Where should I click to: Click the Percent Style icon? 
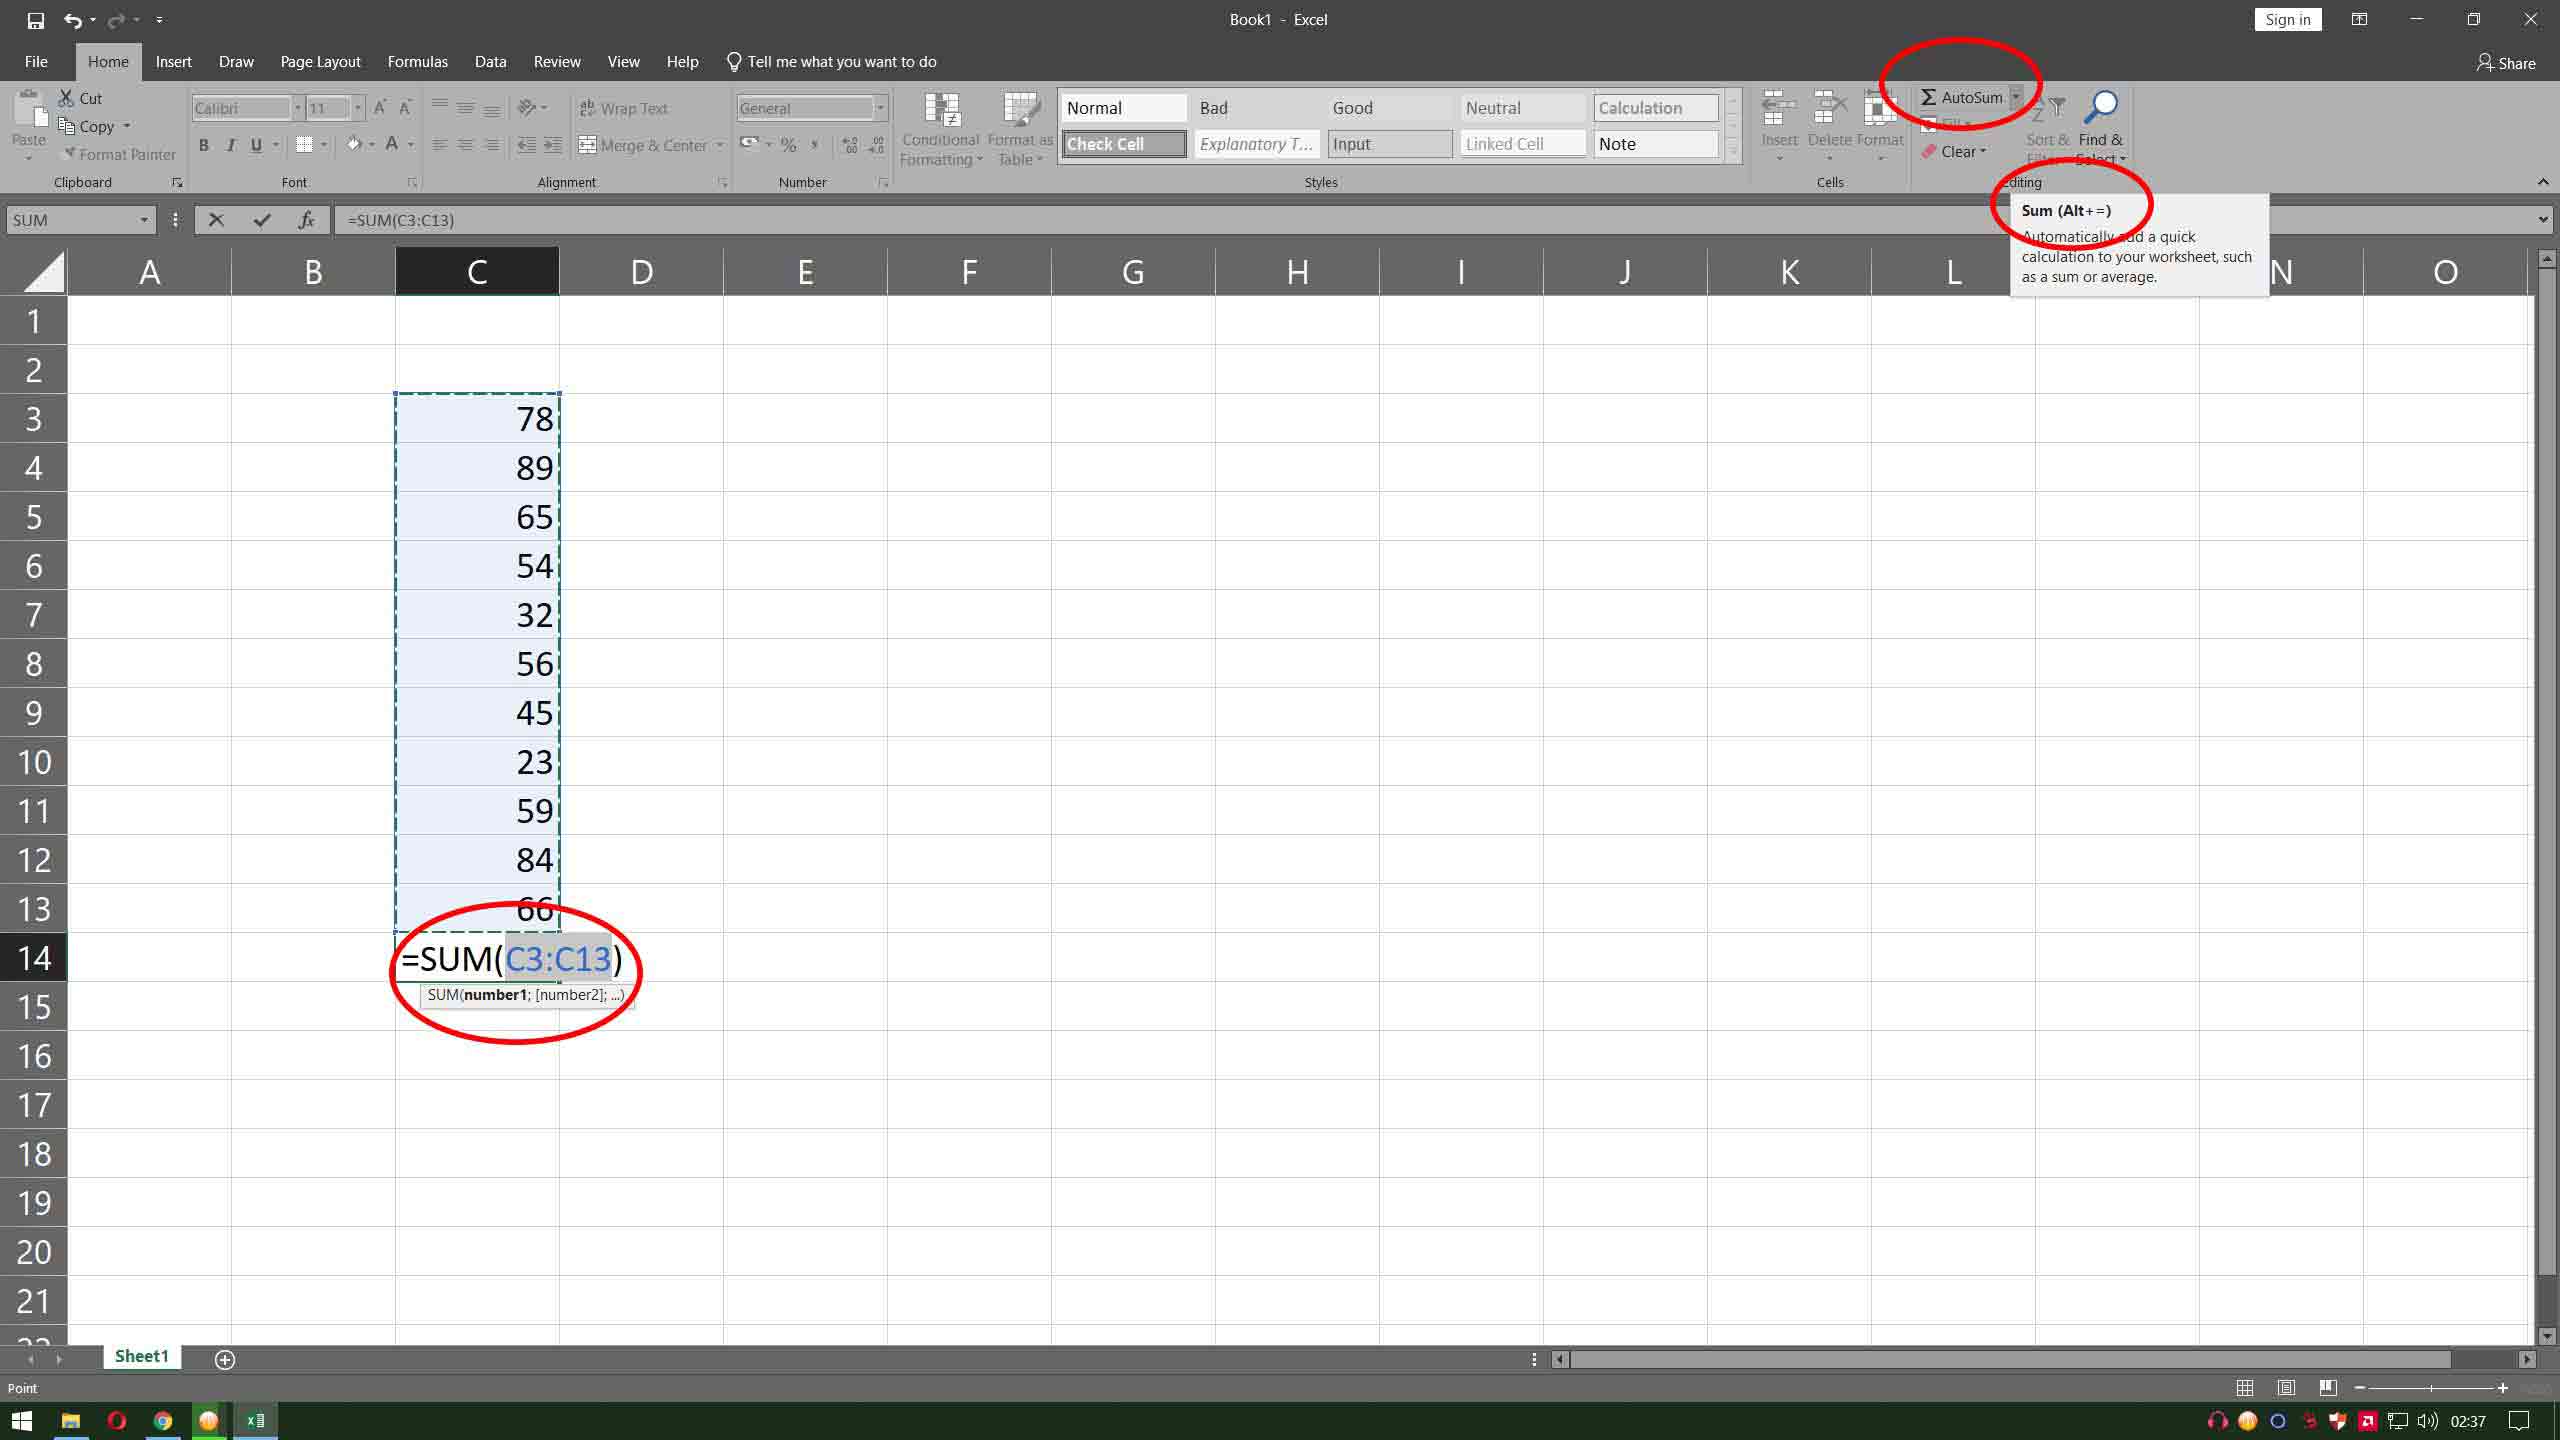[789, 145]
